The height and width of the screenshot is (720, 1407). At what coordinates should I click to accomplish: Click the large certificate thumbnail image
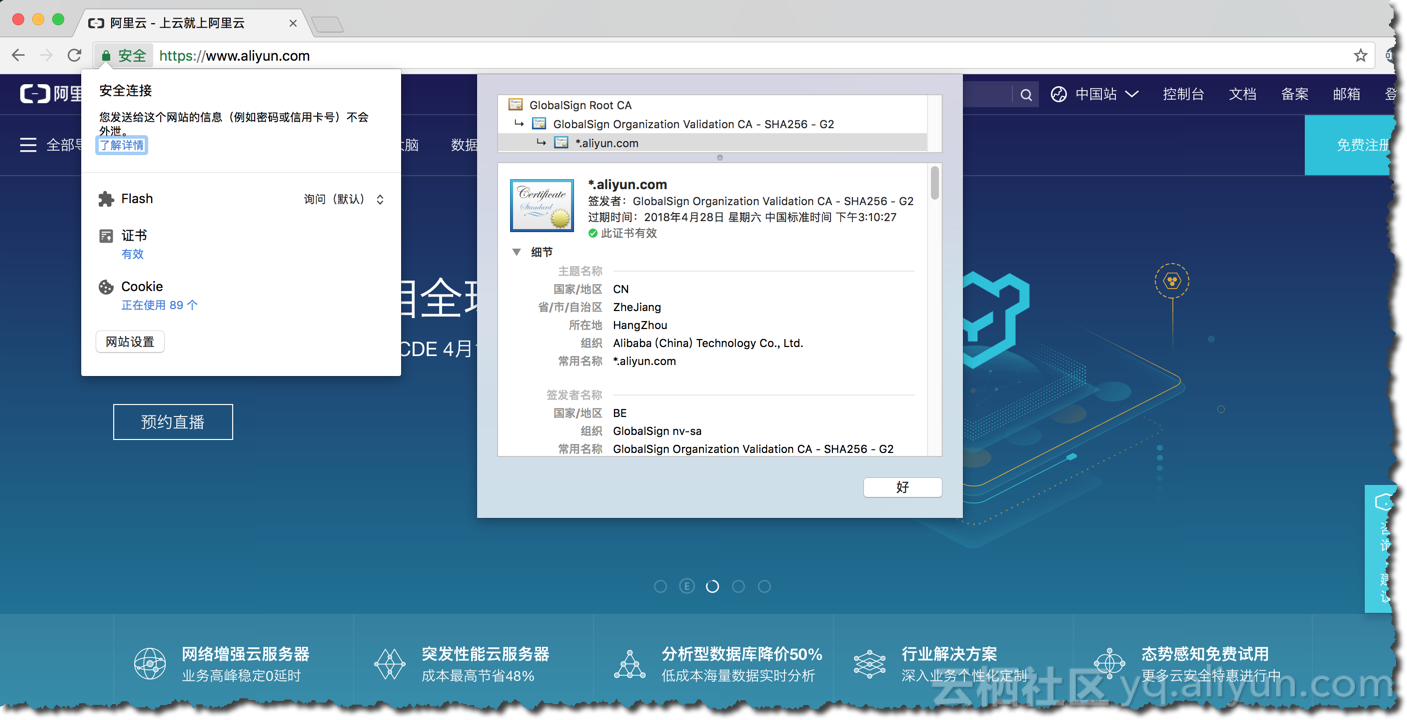click(542, 205)
